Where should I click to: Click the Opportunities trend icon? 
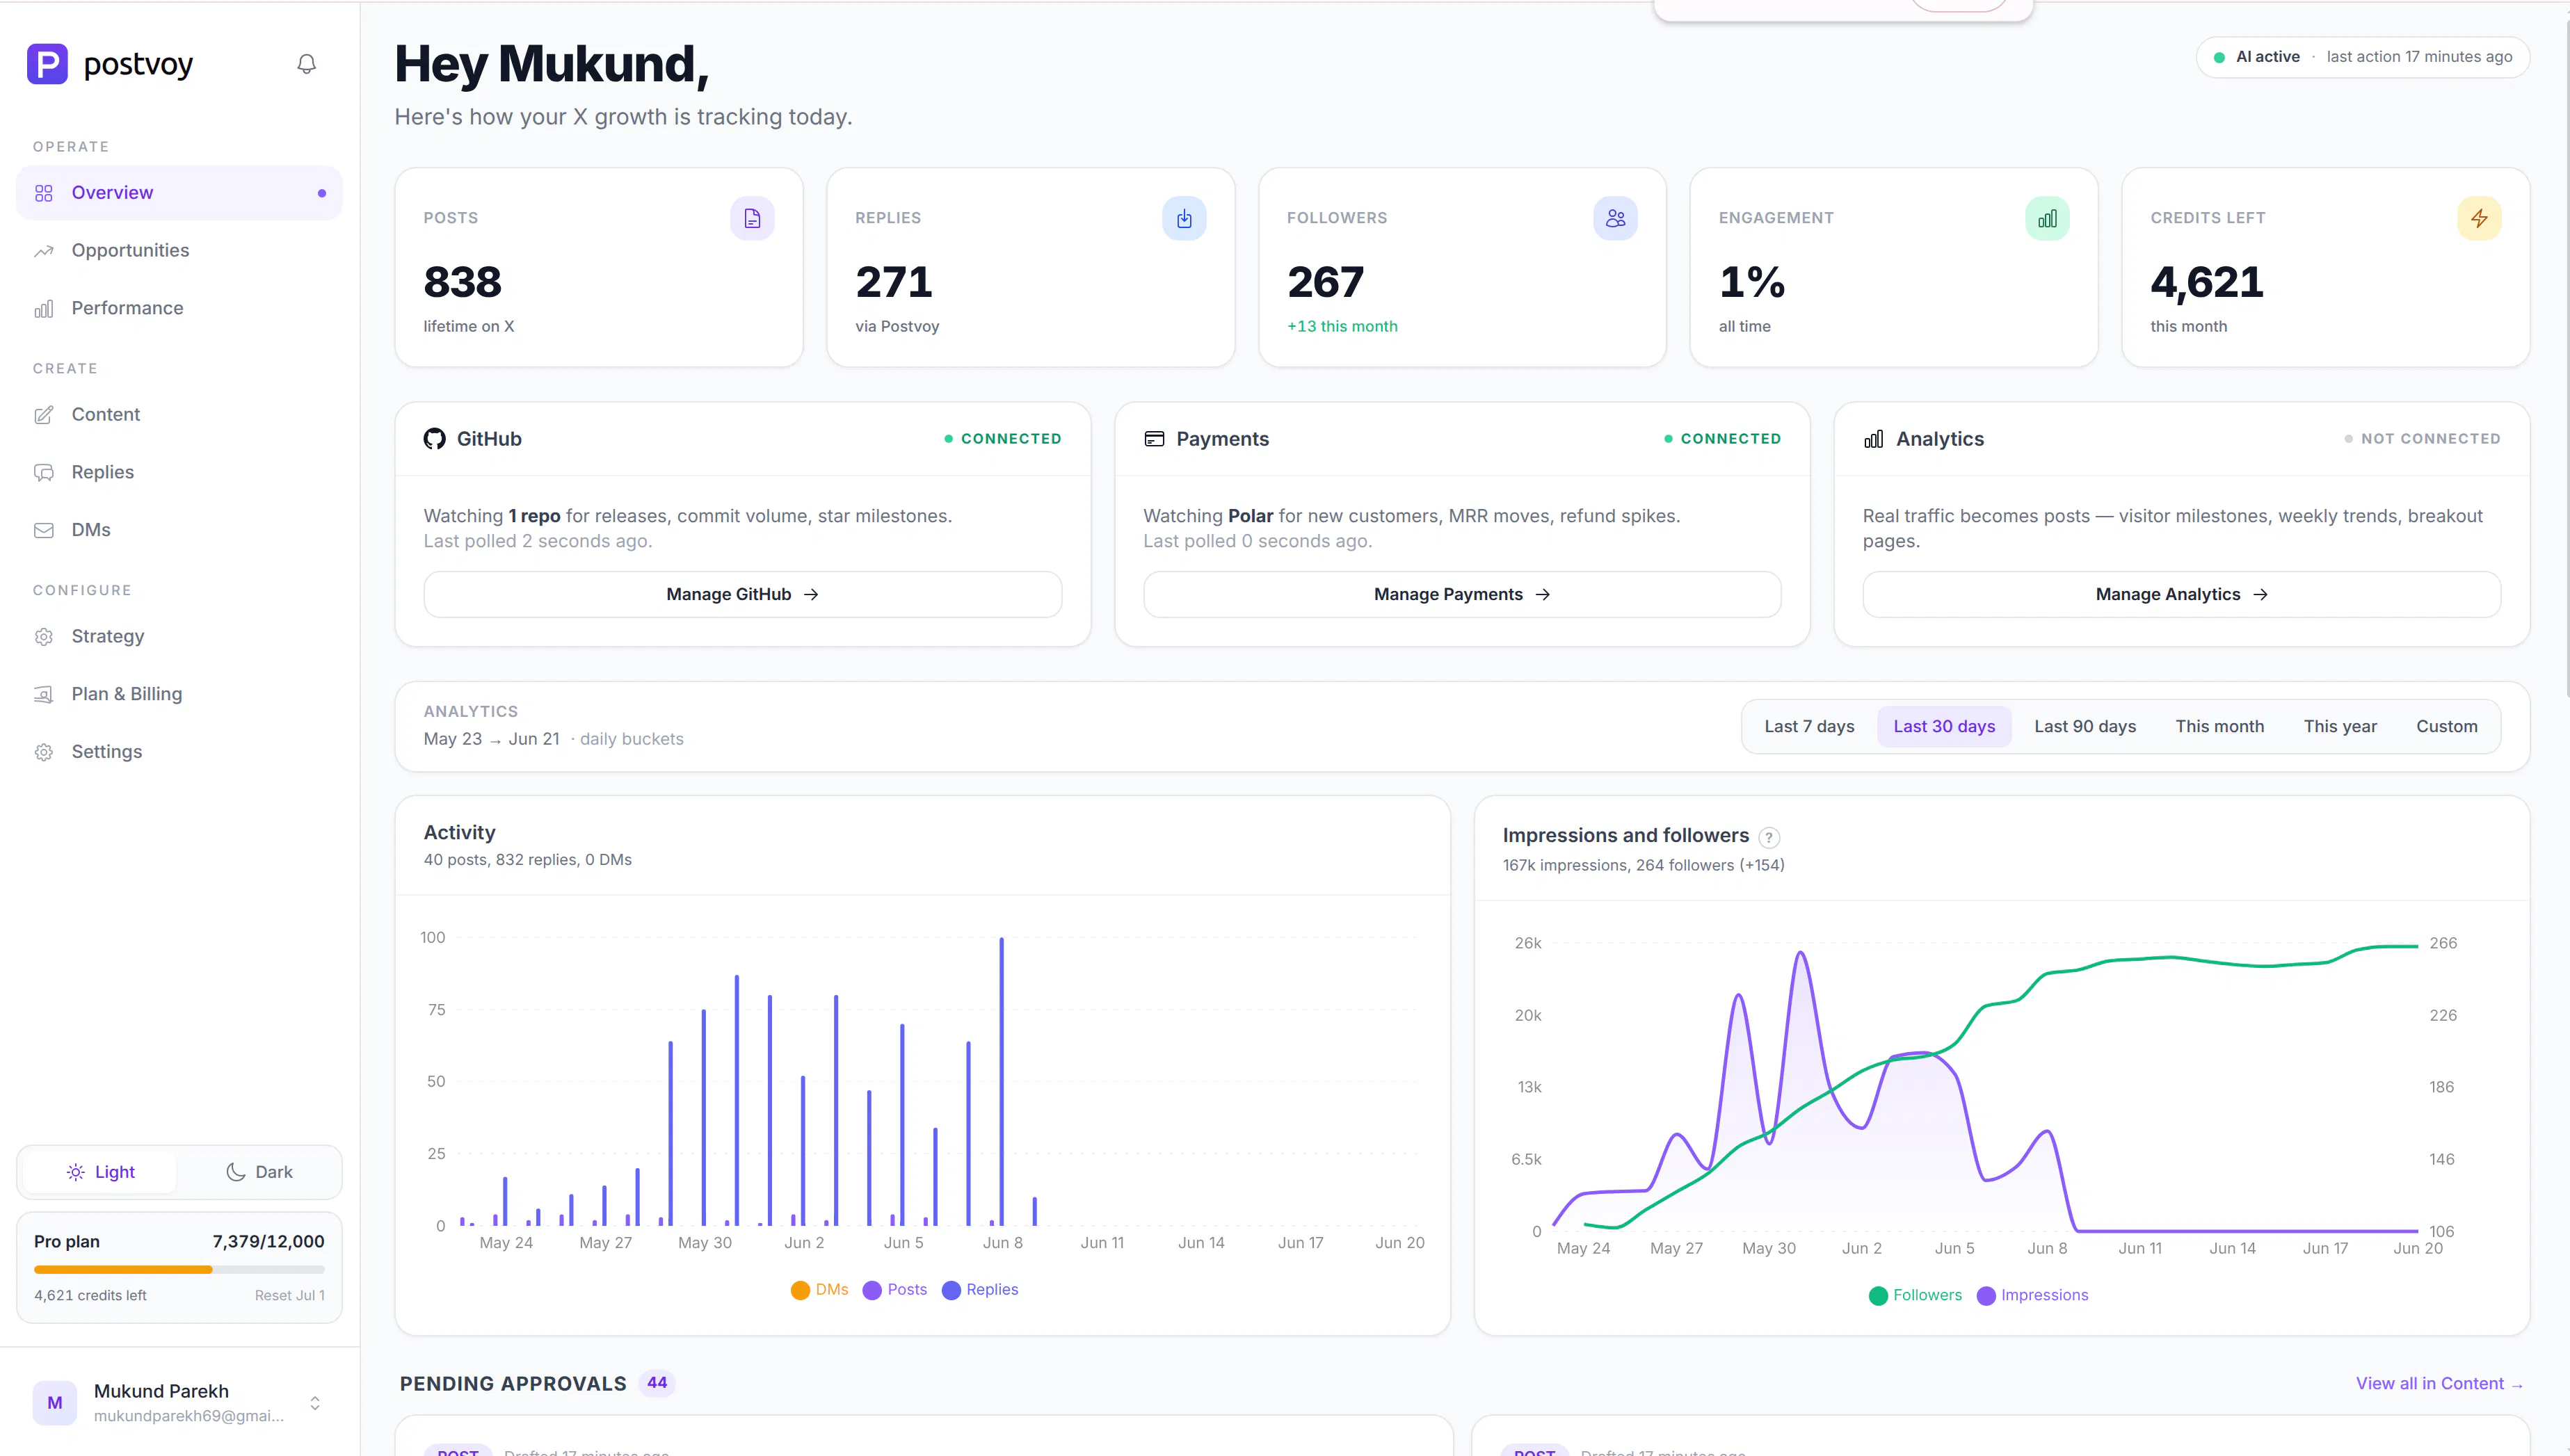click(44, 251)
